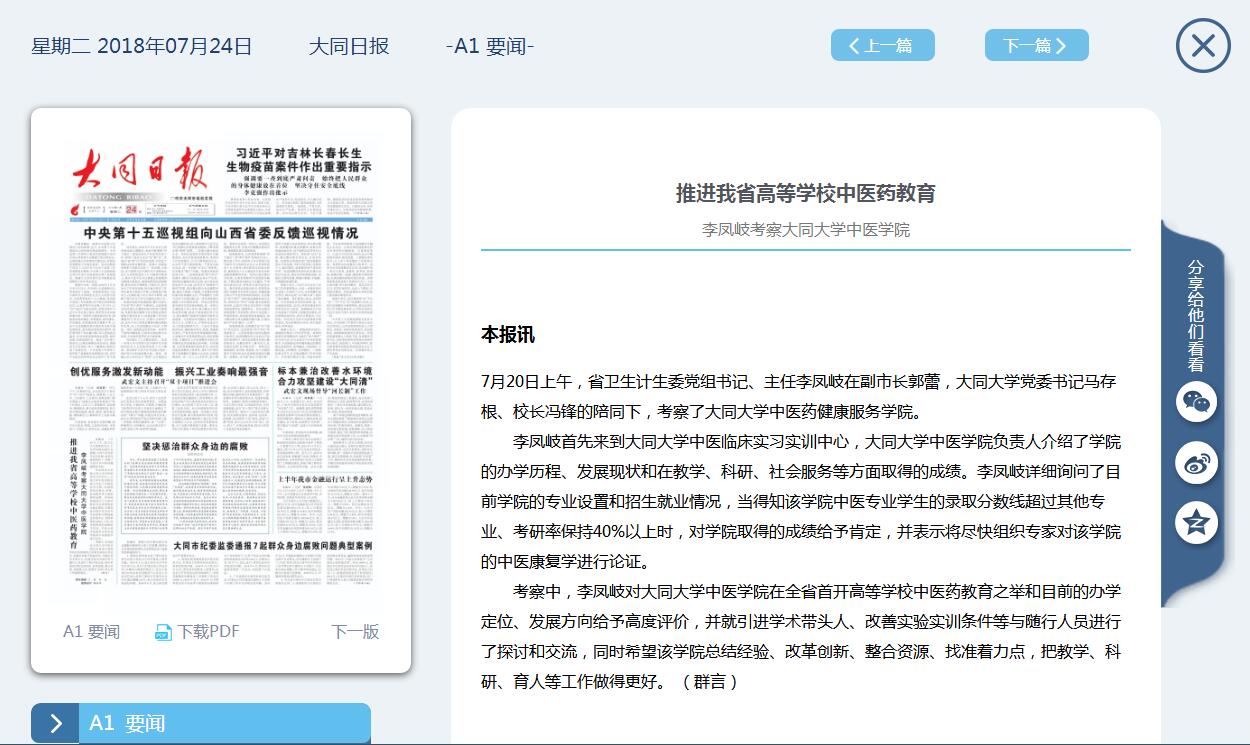Open 振兴工业奏响最强音 article on page preview
Image resolution: width=1250 pixels, height=745 pixels.
click(x=221, y=371)
